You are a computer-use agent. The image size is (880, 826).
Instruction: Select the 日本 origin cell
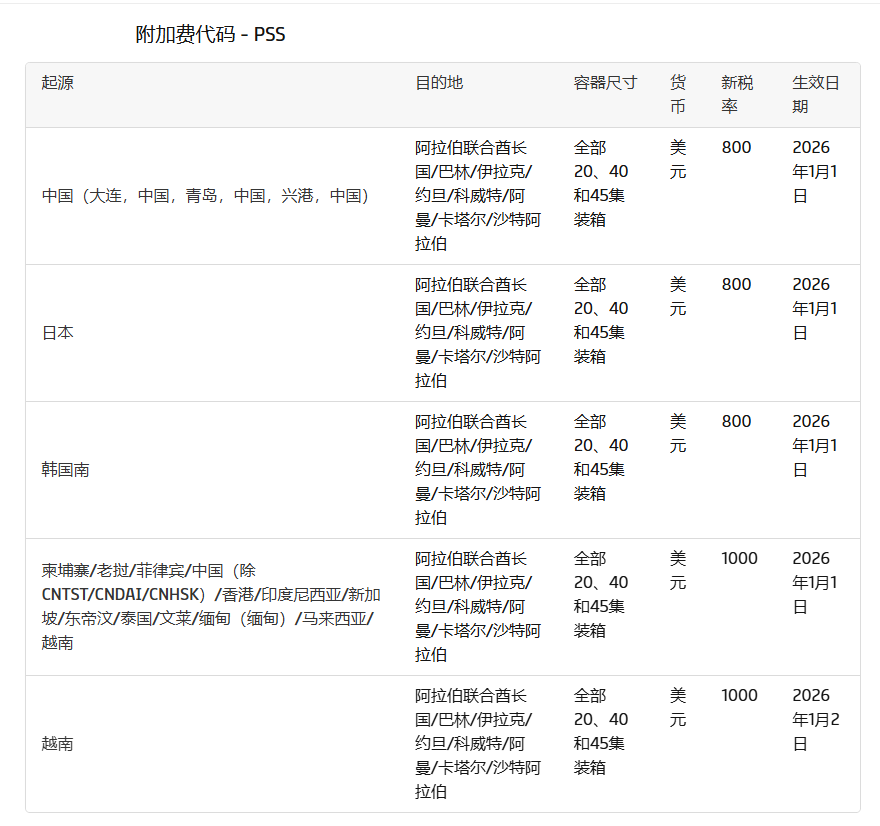coord(59,332)
